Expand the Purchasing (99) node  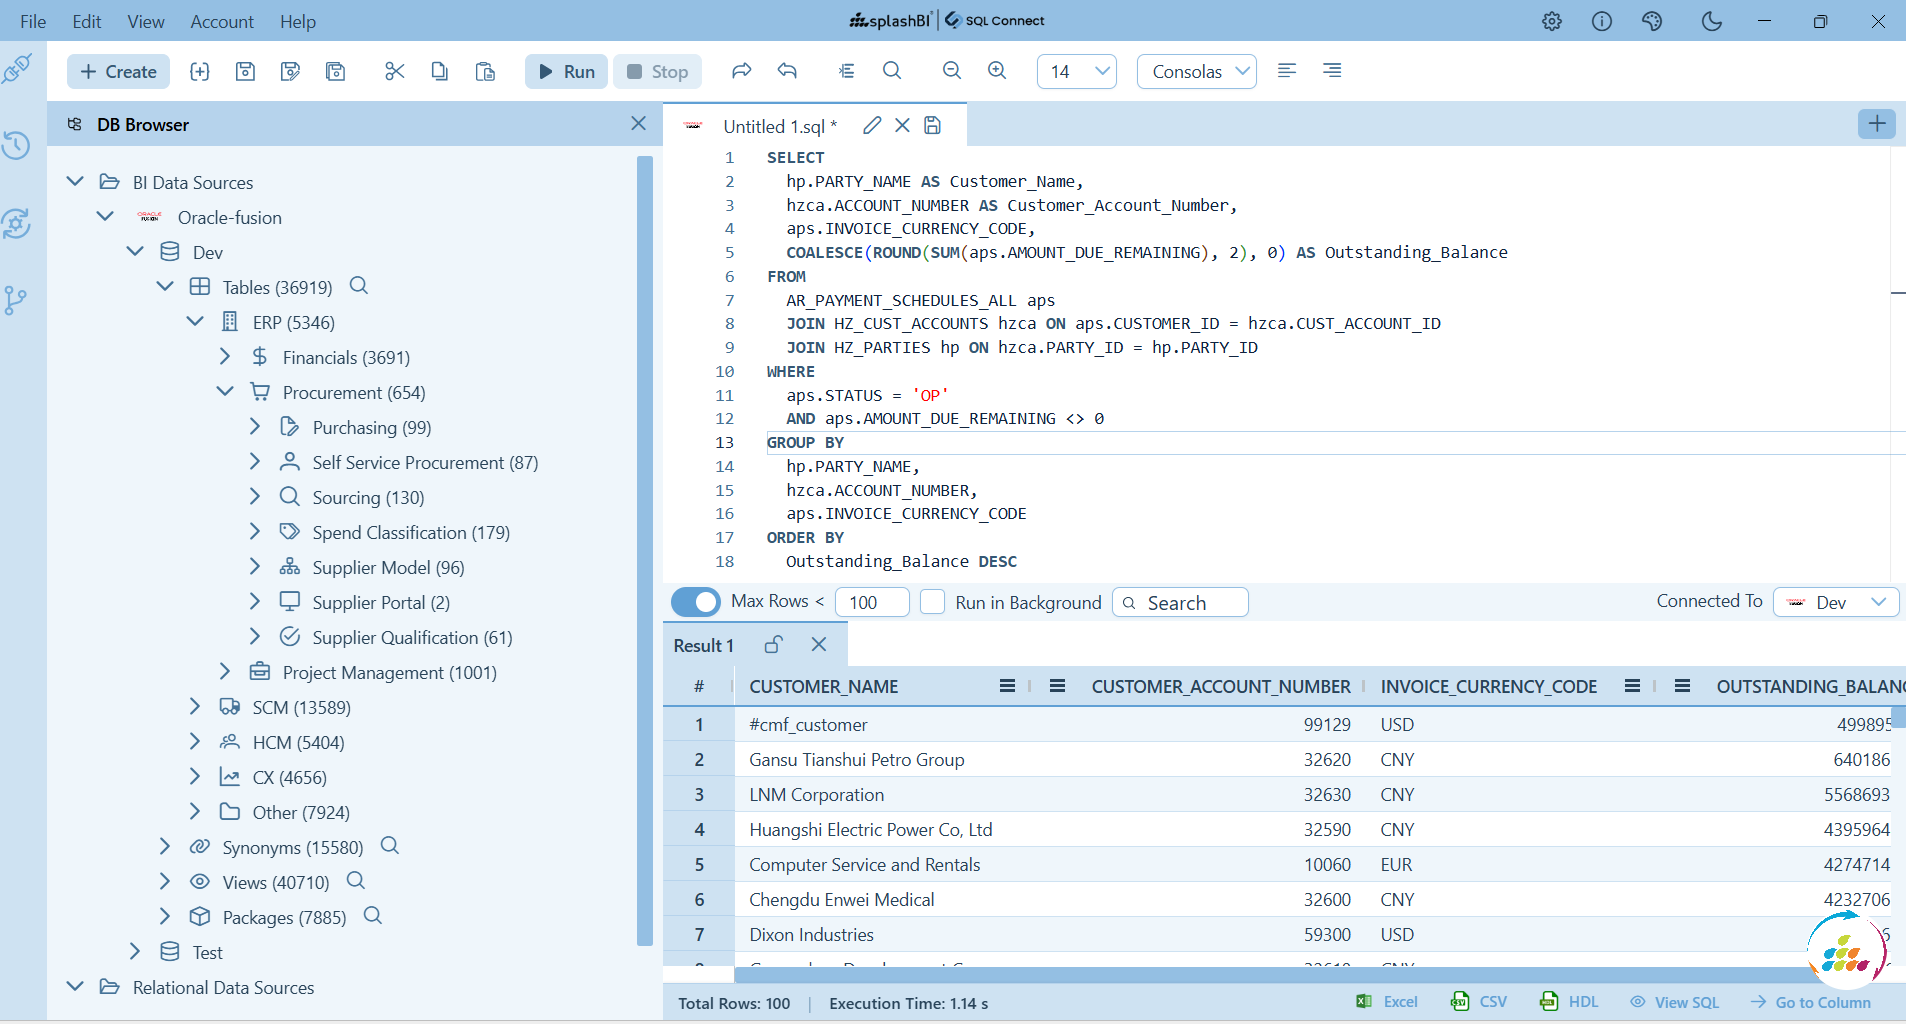click(255, 427)
